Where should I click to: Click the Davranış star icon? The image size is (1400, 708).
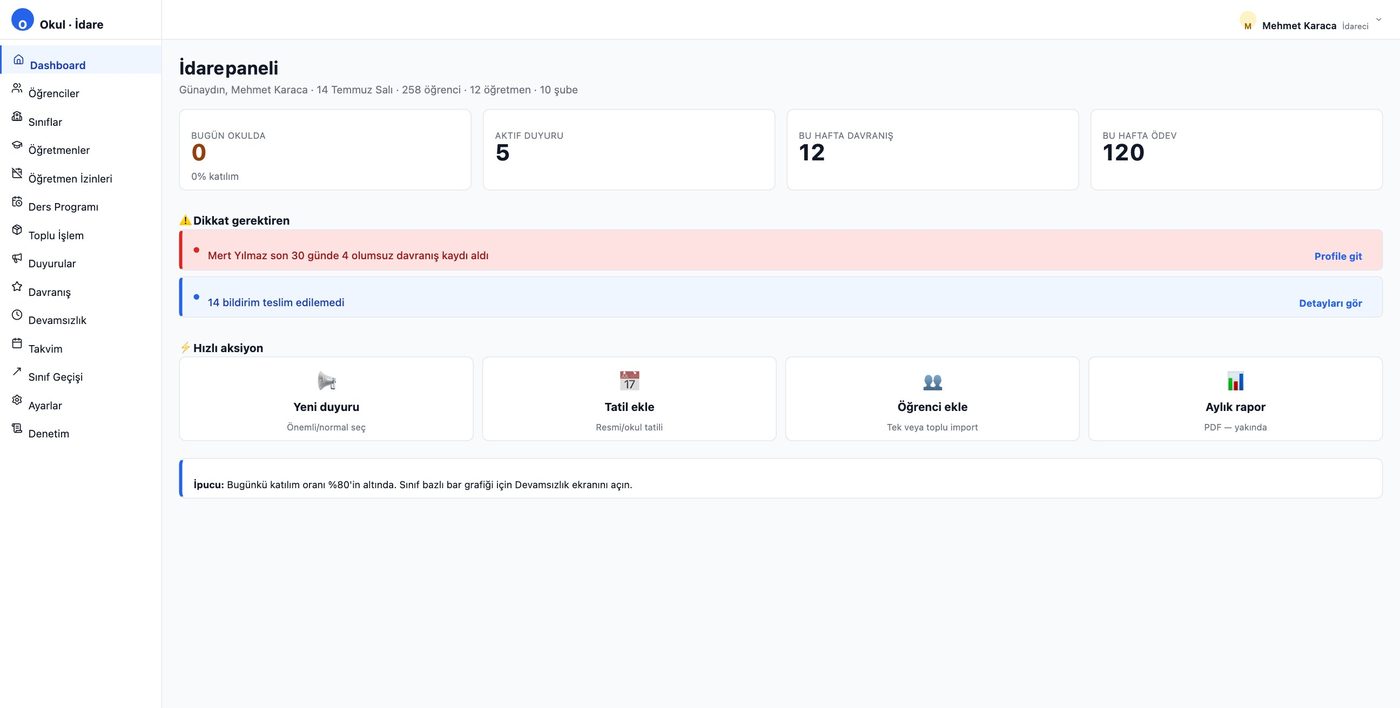click(x=17, y=287)
